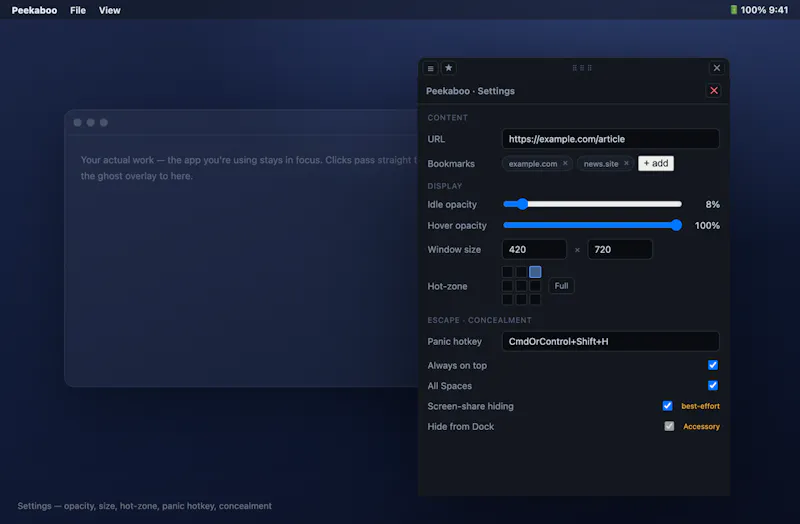Open the news.site bookmark chip
The height and width of the screenshot is (524, 800).
point(601,164)
